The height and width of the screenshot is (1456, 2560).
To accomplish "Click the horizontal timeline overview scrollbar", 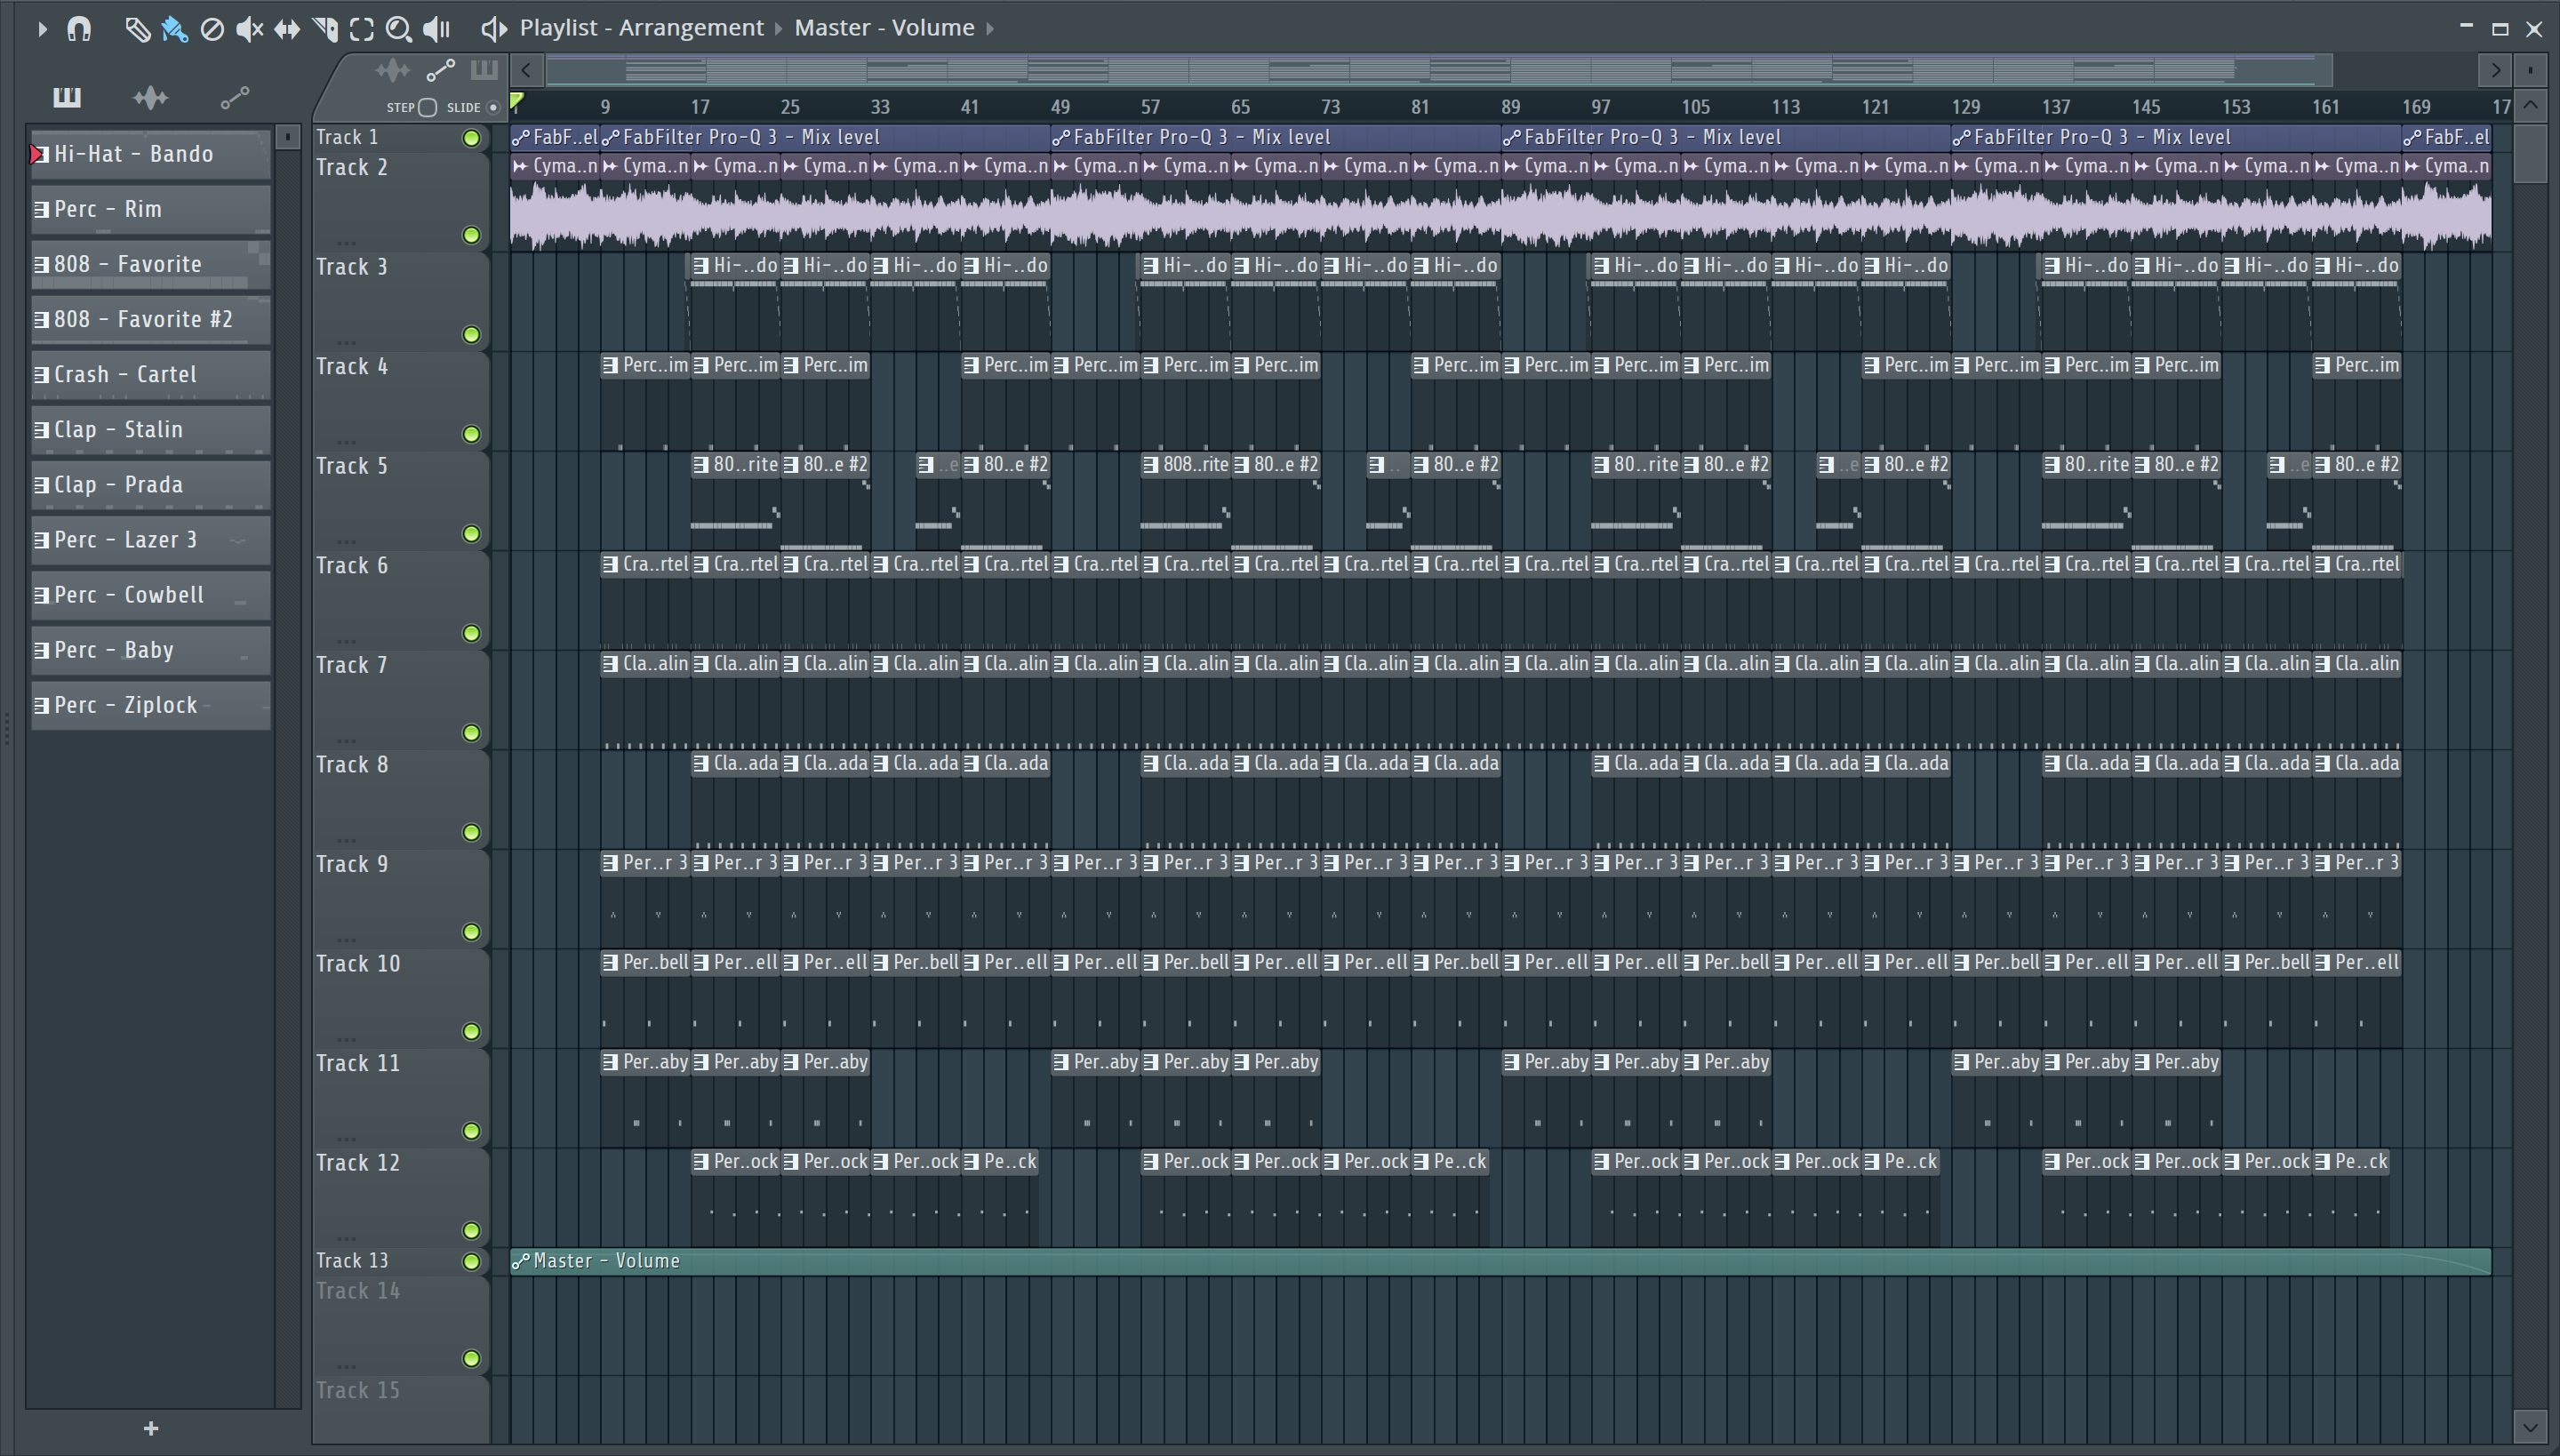I will tap(1439, 70).
